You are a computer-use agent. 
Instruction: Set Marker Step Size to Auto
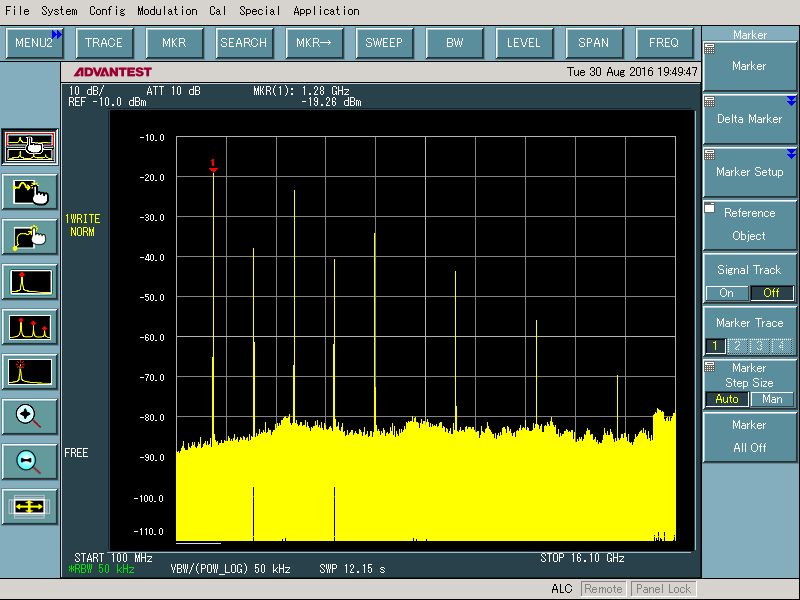point(727,399)
